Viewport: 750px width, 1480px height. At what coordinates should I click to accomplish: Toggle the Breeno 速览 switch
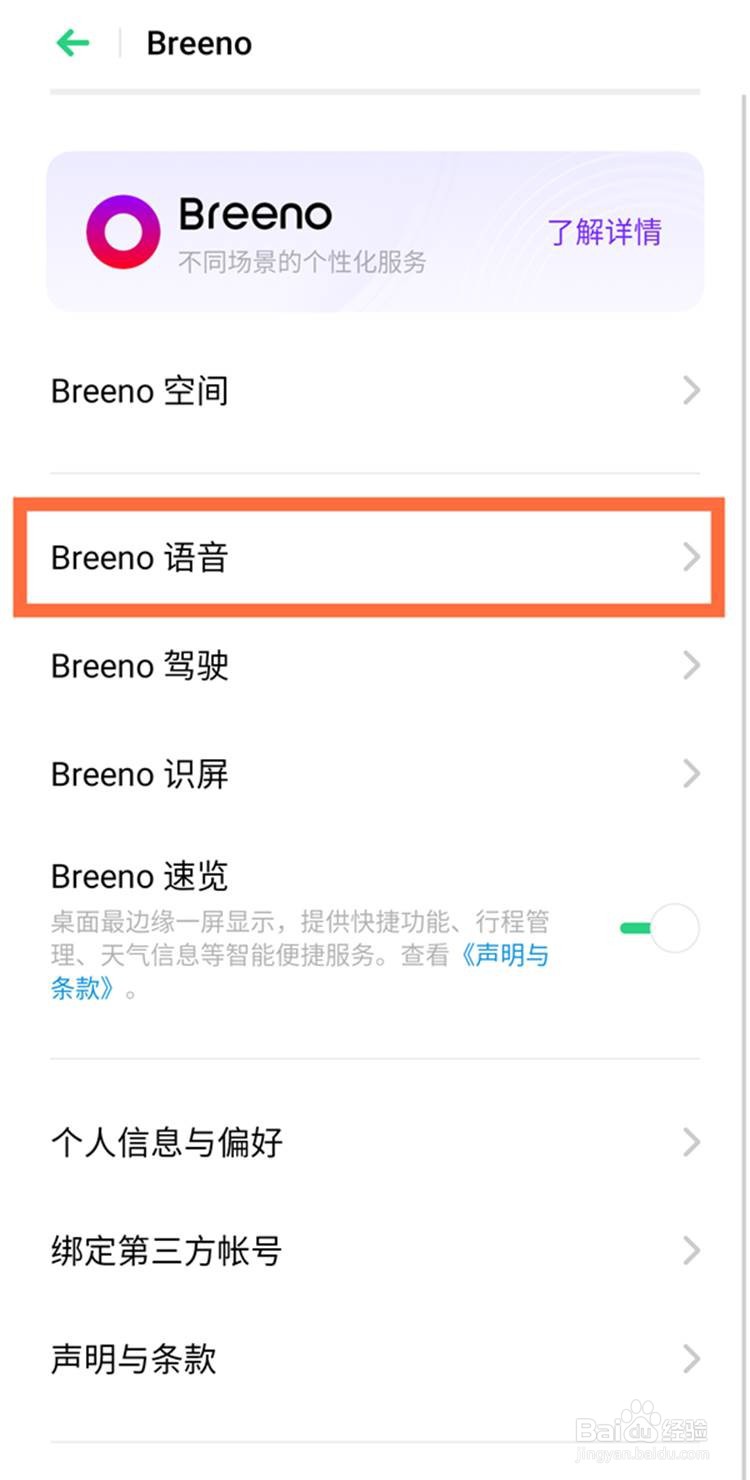660,929
